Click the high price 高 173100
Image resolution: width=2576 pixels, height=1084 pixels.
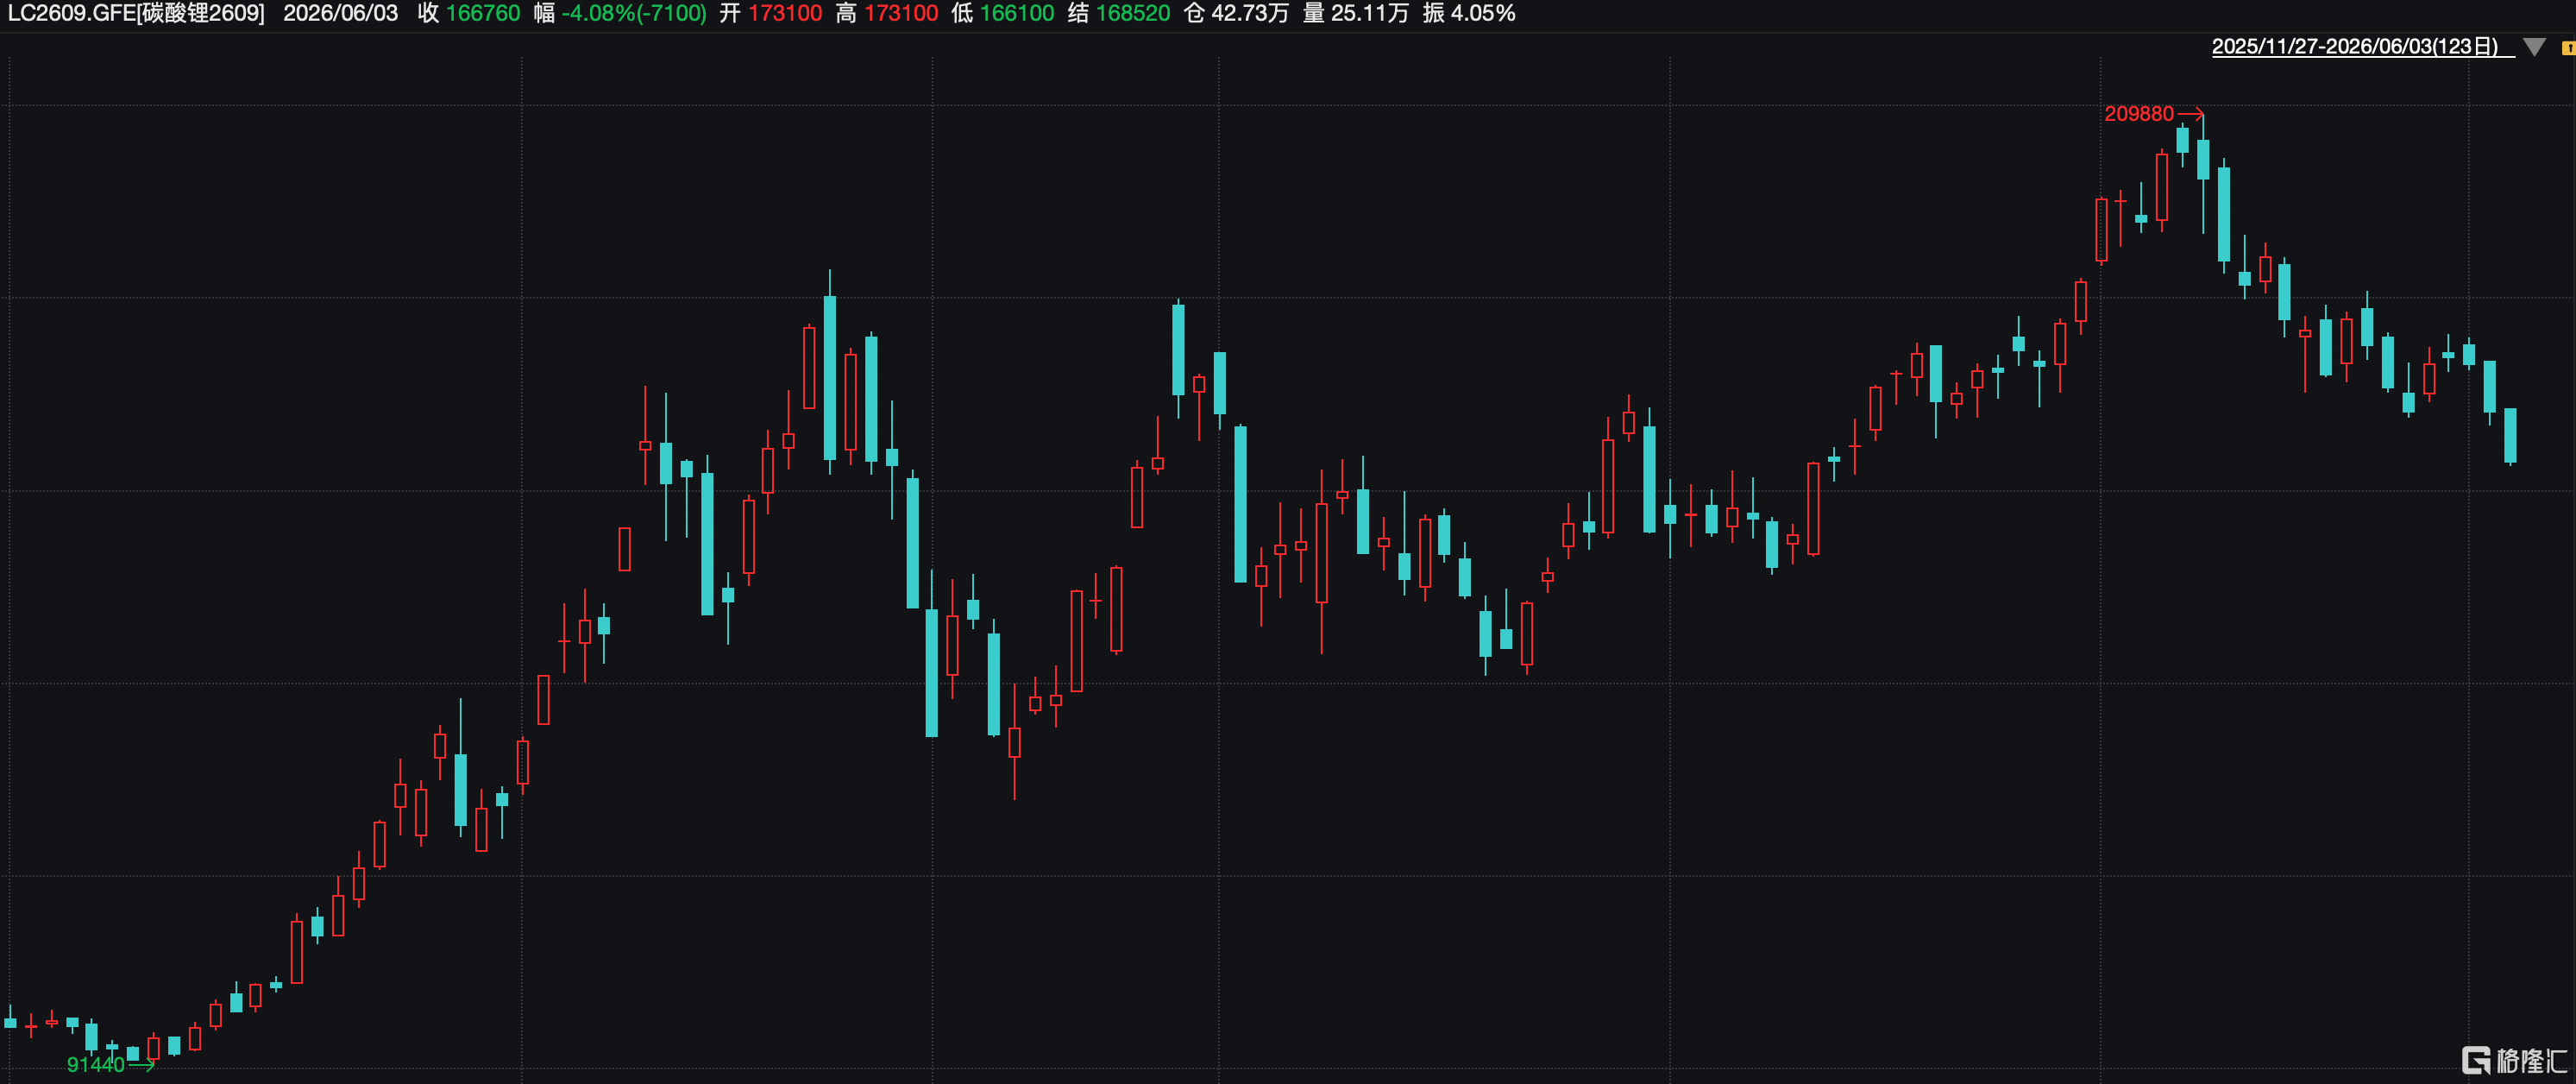[x=887, y=13]
